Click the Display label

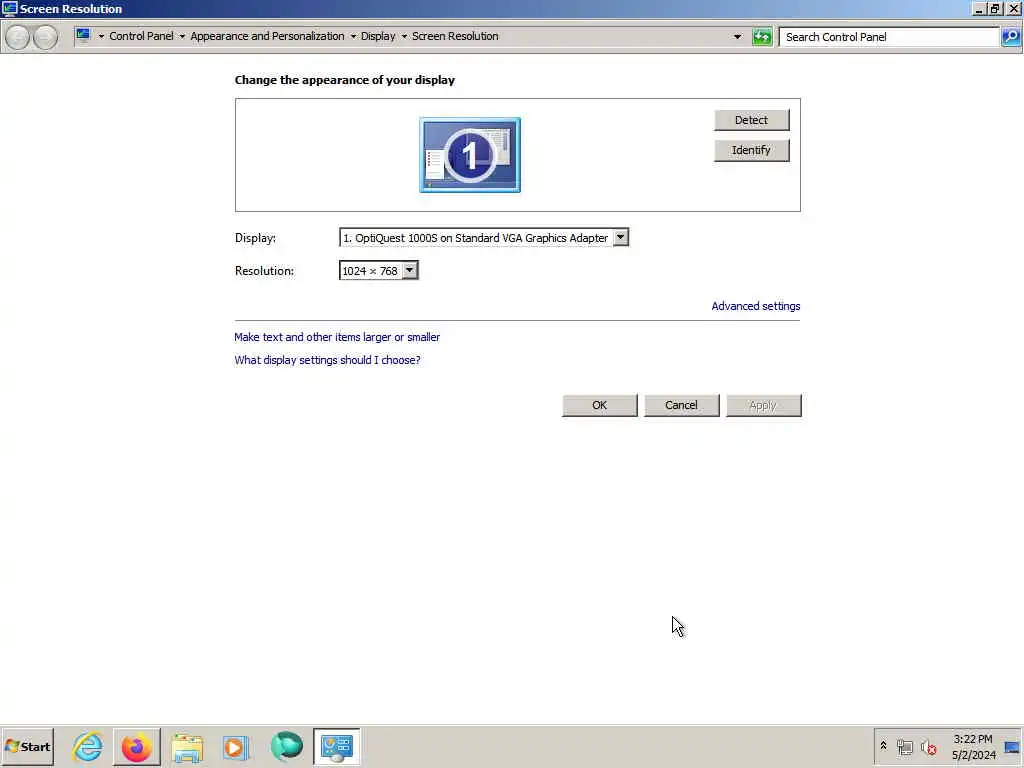255,238
